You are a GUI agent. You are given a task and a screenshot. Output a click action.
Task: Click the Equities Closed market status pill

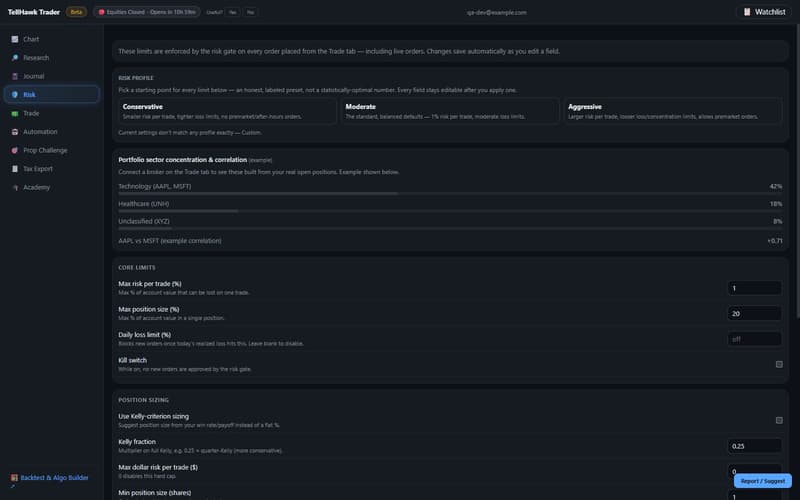(146, 12)
